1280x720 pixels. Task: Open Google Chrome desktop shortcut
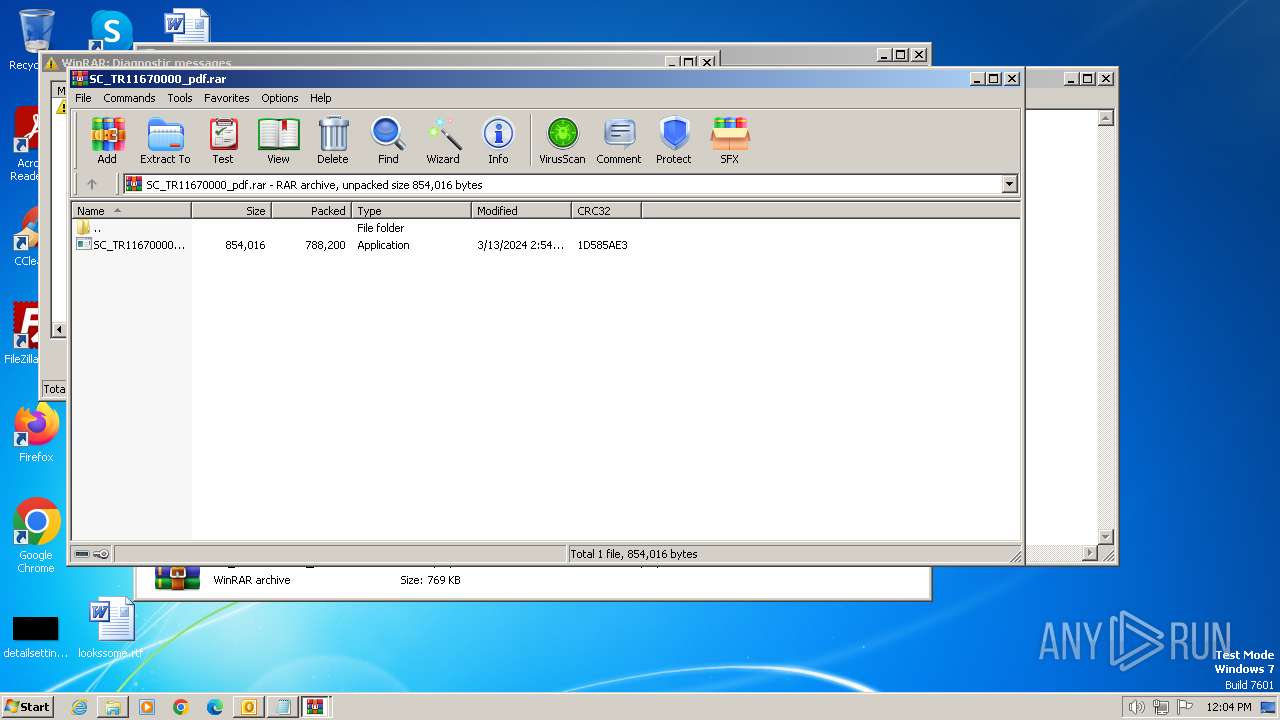pos(36,537)
